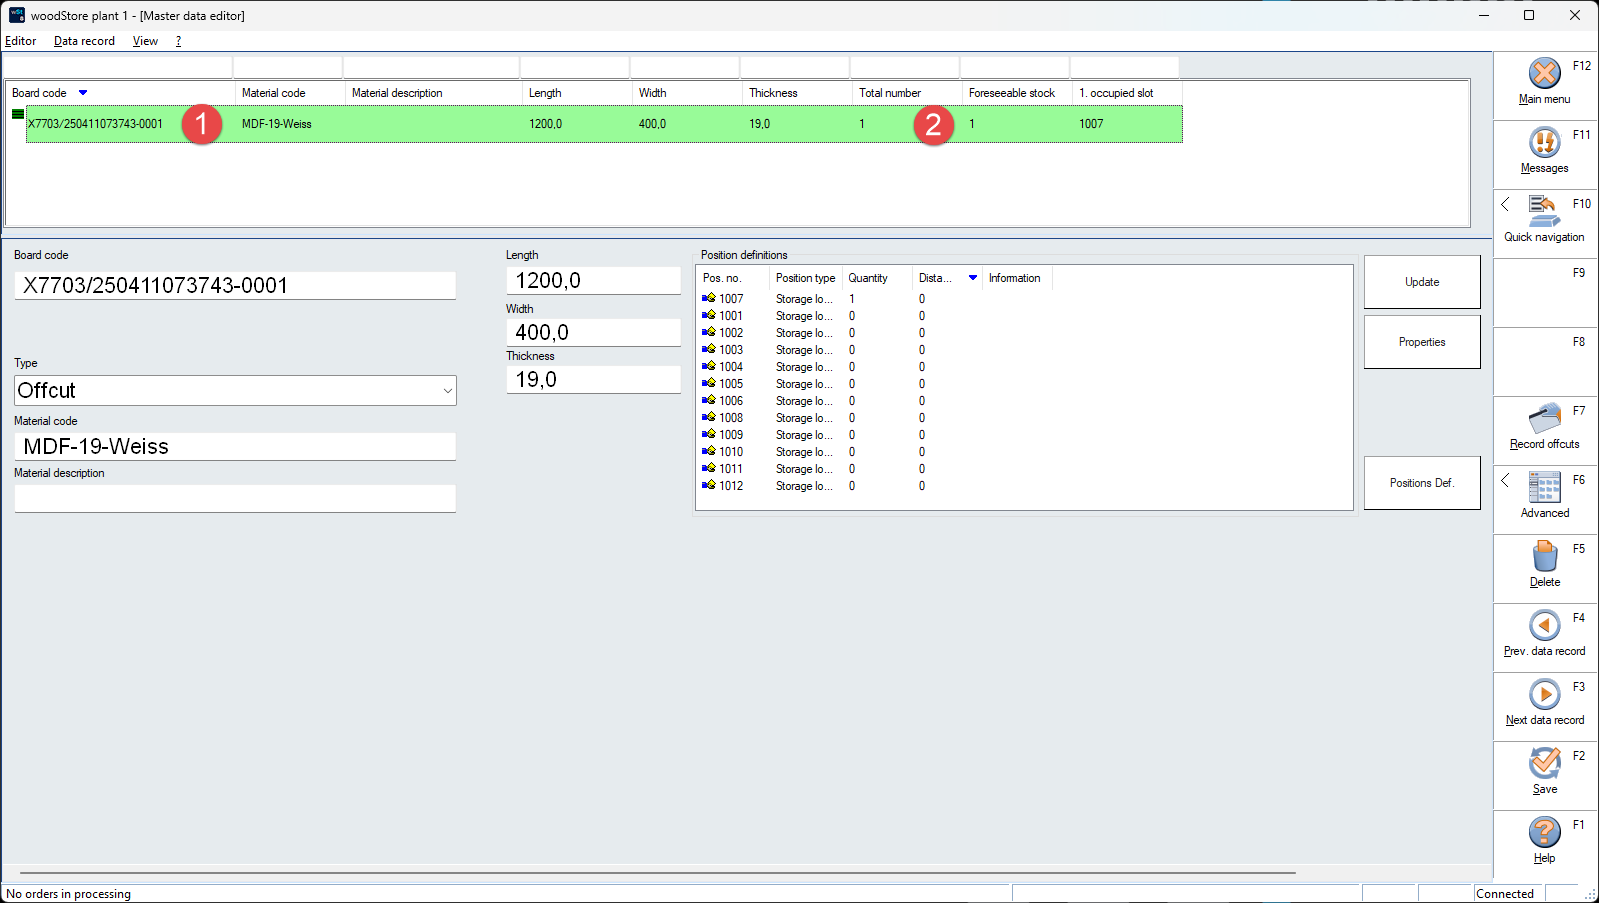The width and height of the screenshot is (1599, 903).
Task: Click the storage icon for position 1011
Action: pos(709,468)
